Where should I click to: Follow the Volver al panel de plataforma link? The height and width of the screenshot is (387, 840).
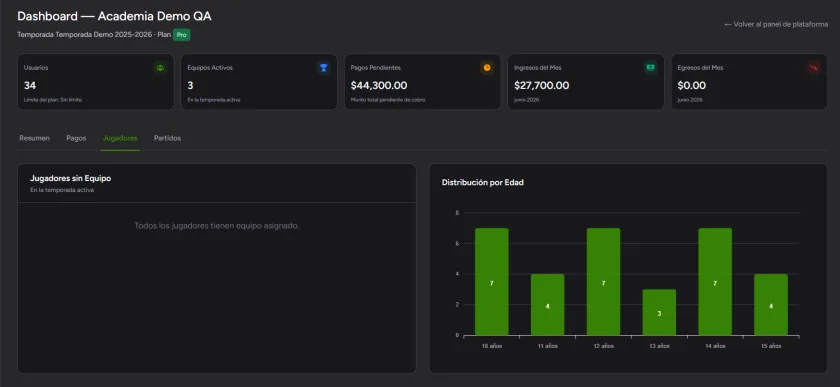pos(776,25)
